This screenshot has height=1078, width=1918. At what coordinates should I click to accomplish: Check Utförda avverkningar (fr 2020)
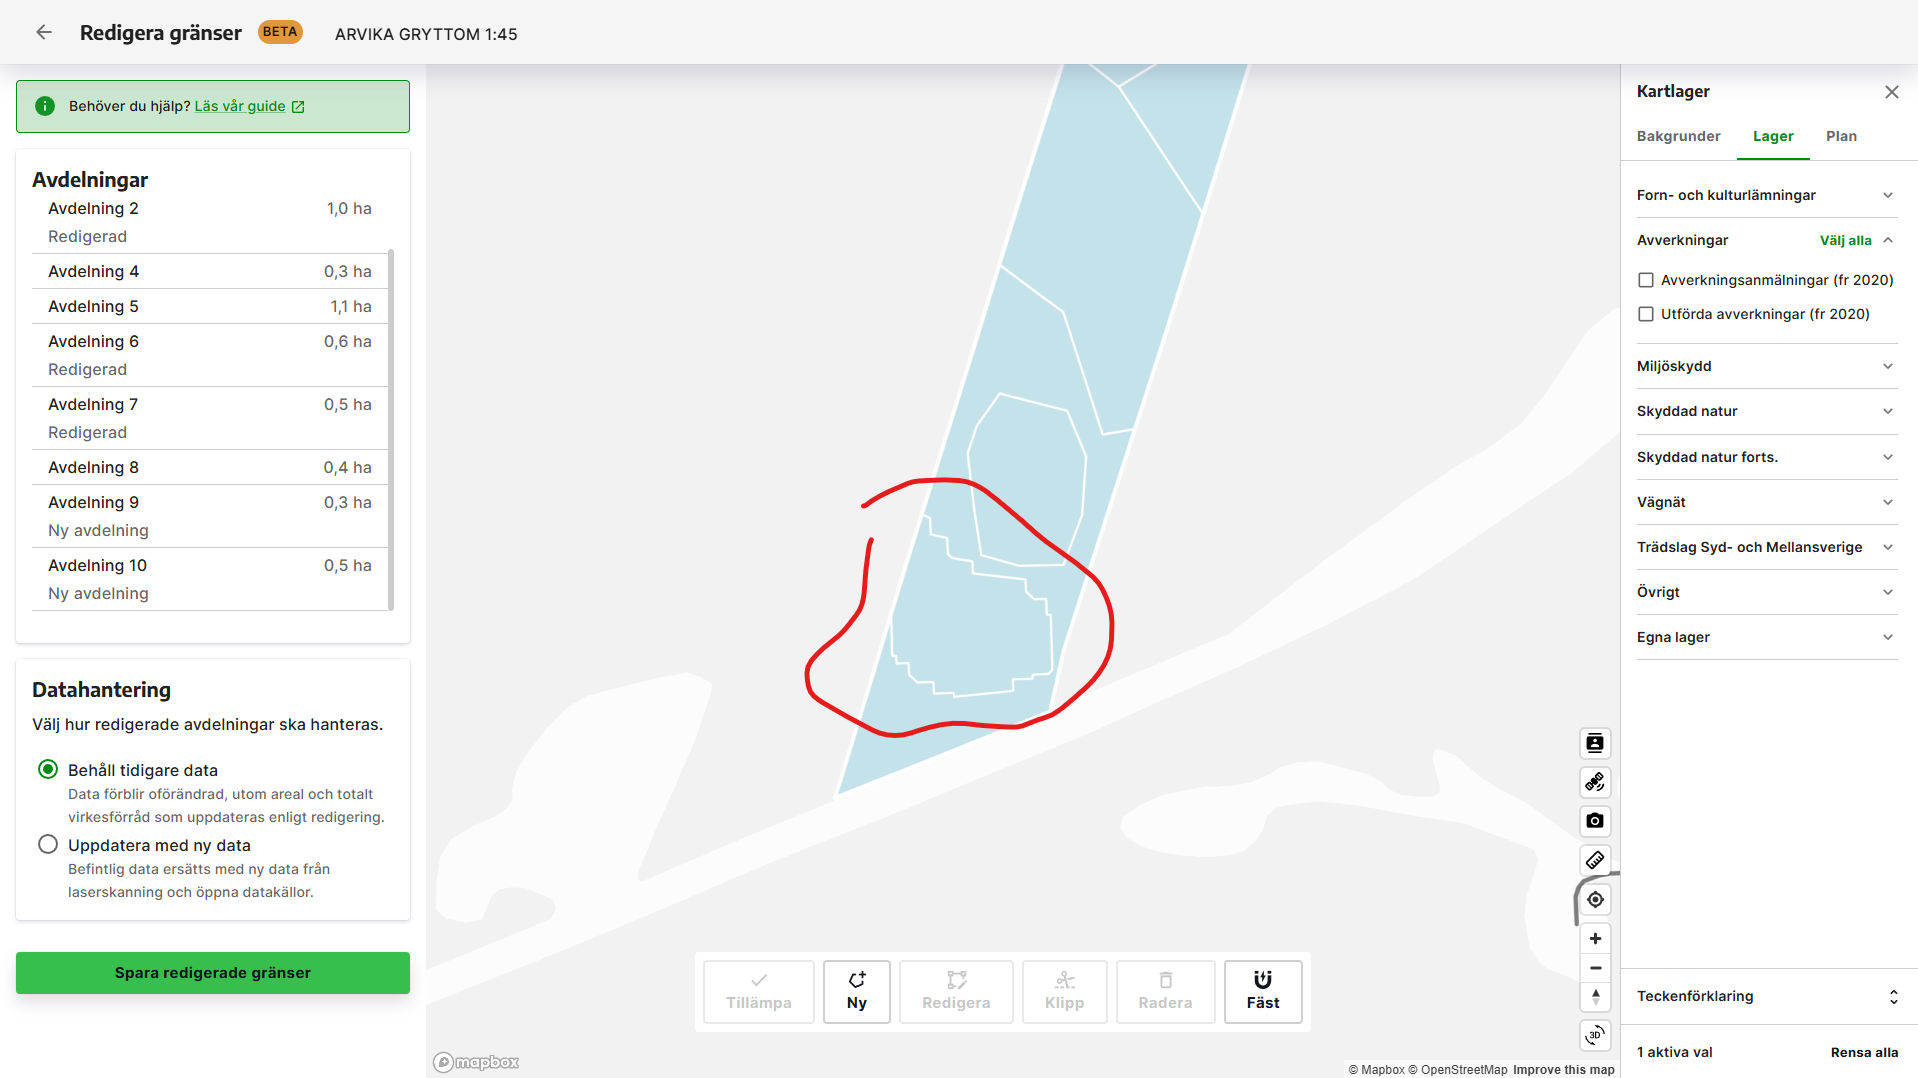point(1646,314)
